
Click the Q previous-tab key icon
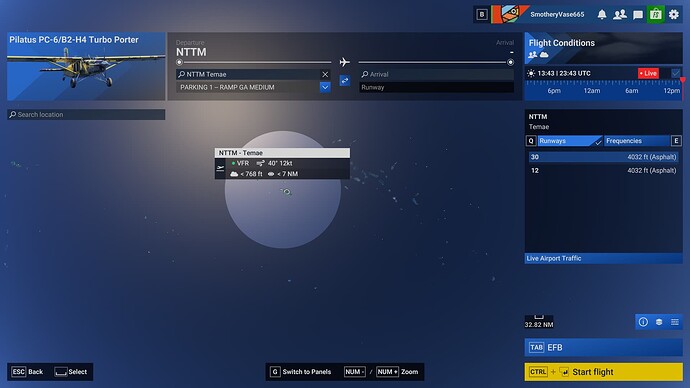531,141
